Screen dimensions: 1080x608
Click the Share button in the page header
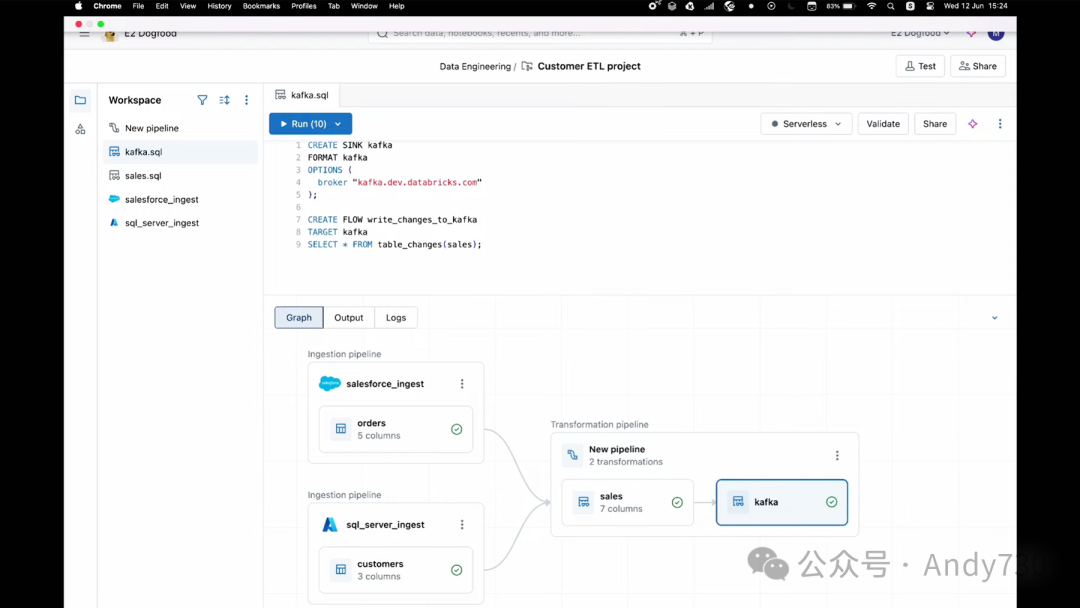[978, 66]
